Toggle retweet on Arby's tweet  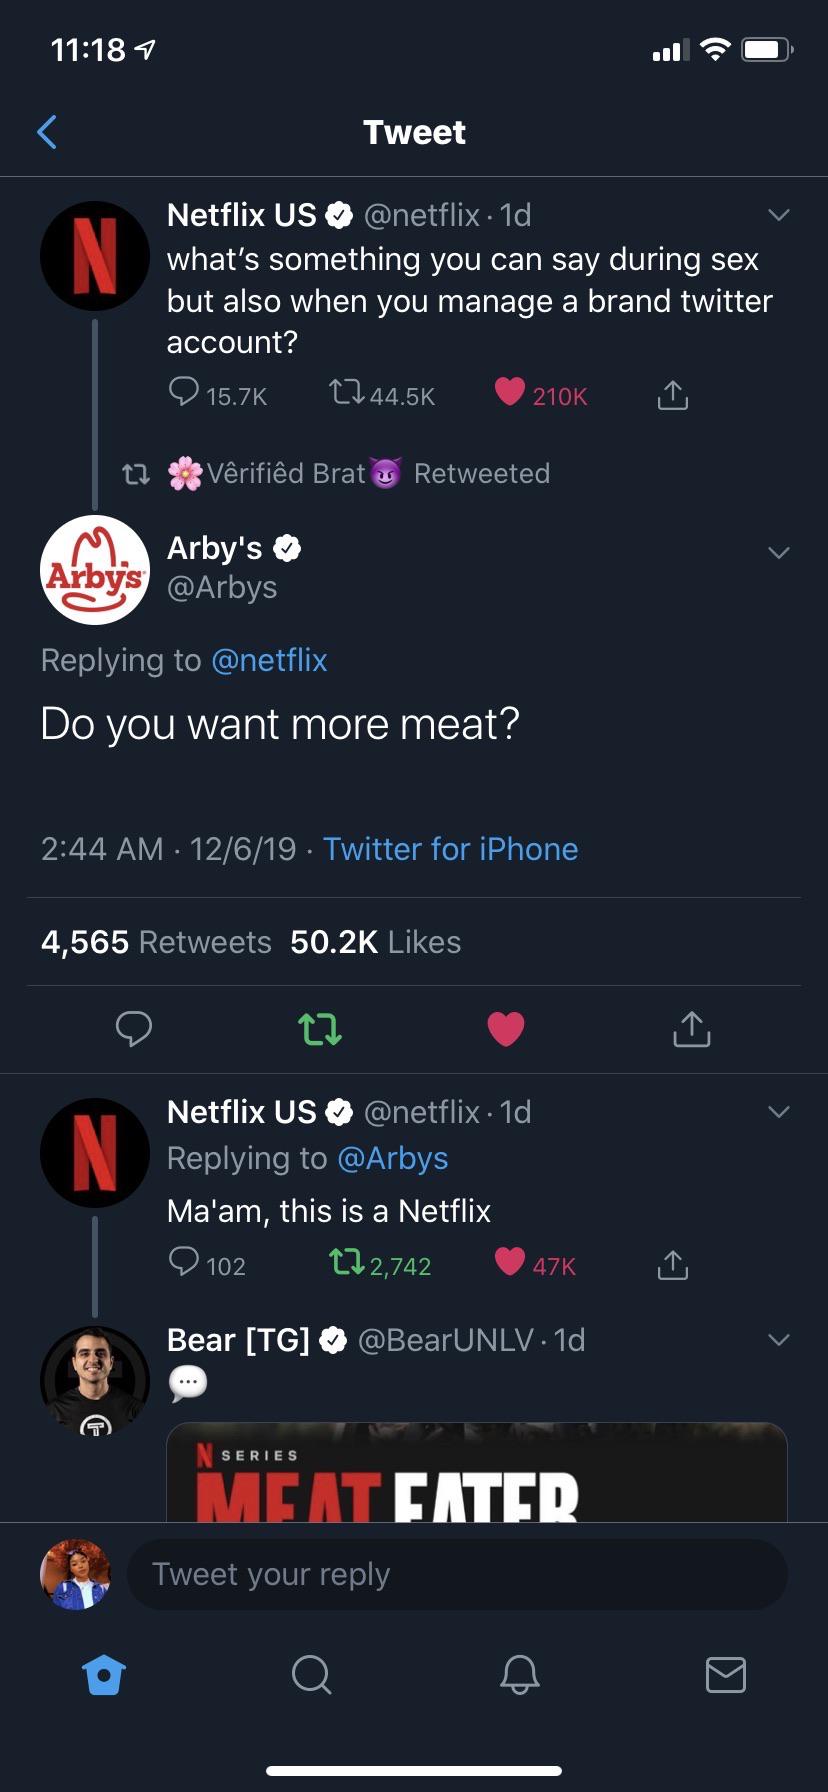click(320, 1028)
